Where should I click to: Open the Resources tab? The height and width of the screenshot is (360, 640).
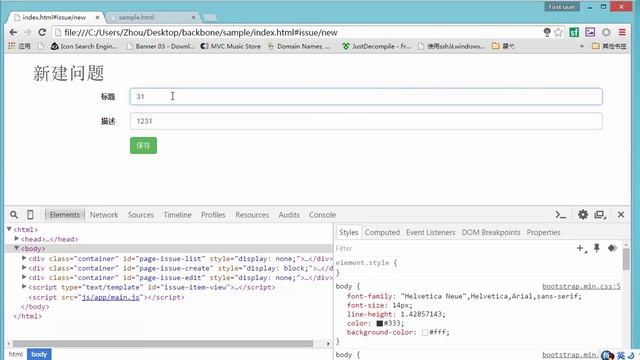(252, 215)
